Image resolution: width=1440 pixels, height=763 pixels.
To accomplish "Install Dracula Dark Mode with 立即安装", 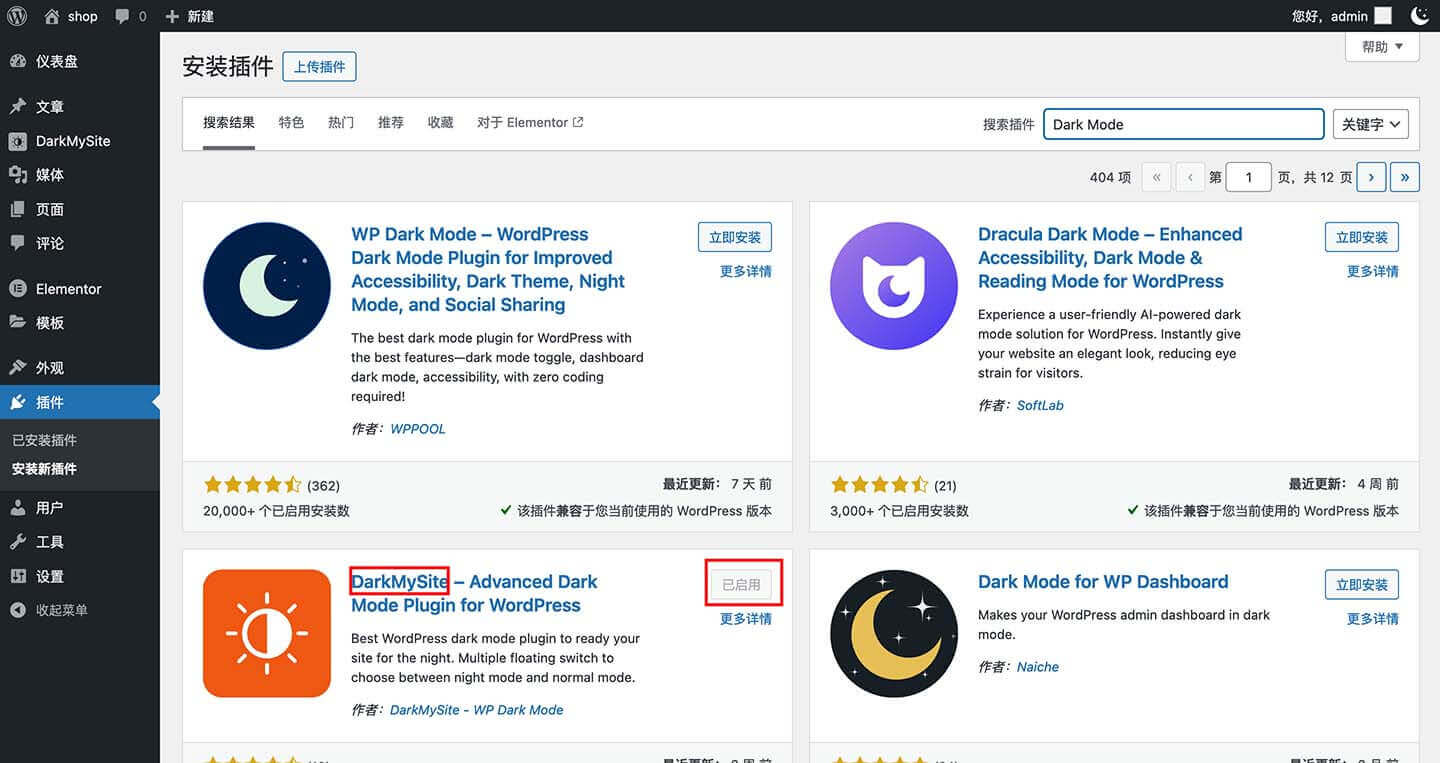I will pos(1362,237).
